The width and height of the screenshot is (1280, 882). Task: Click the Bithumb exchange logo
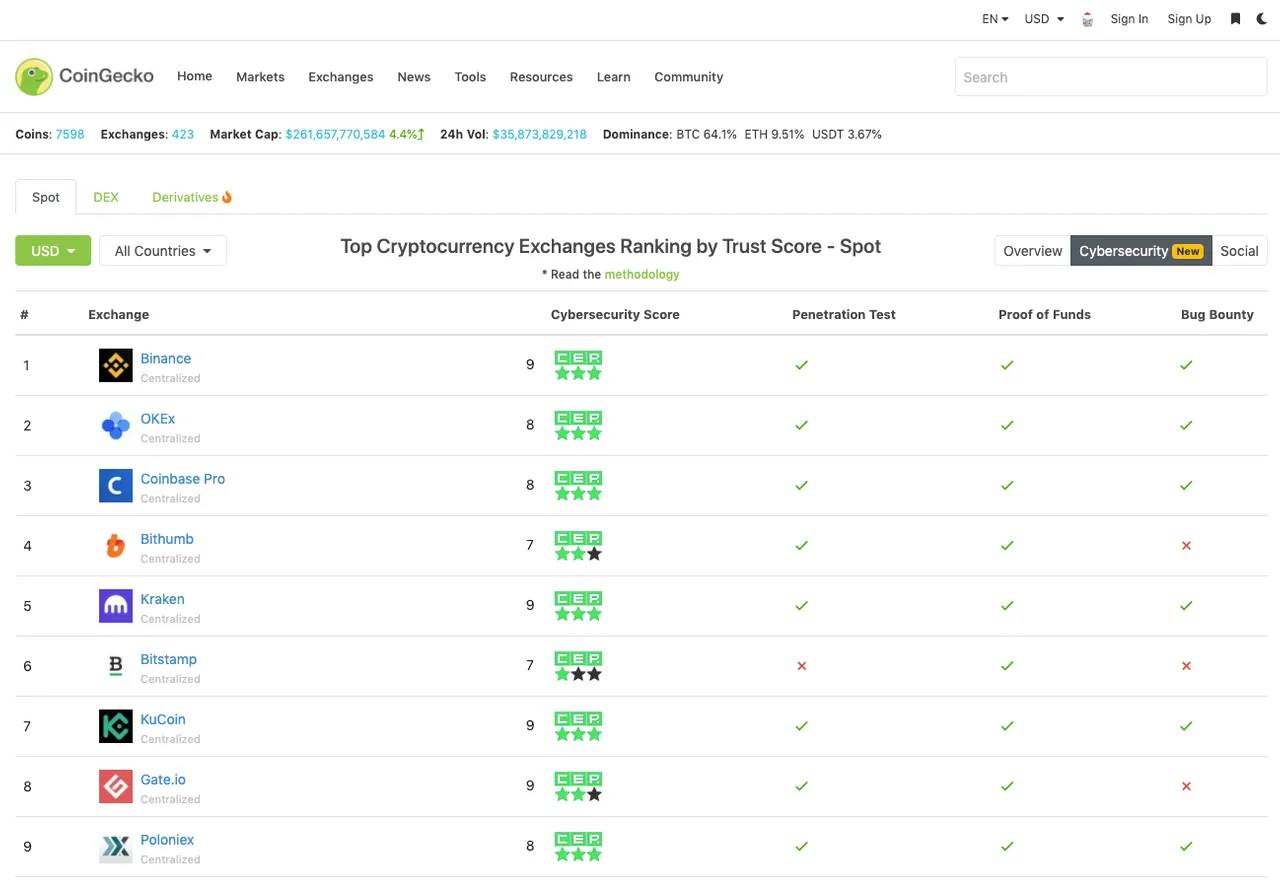click(116, 545)
